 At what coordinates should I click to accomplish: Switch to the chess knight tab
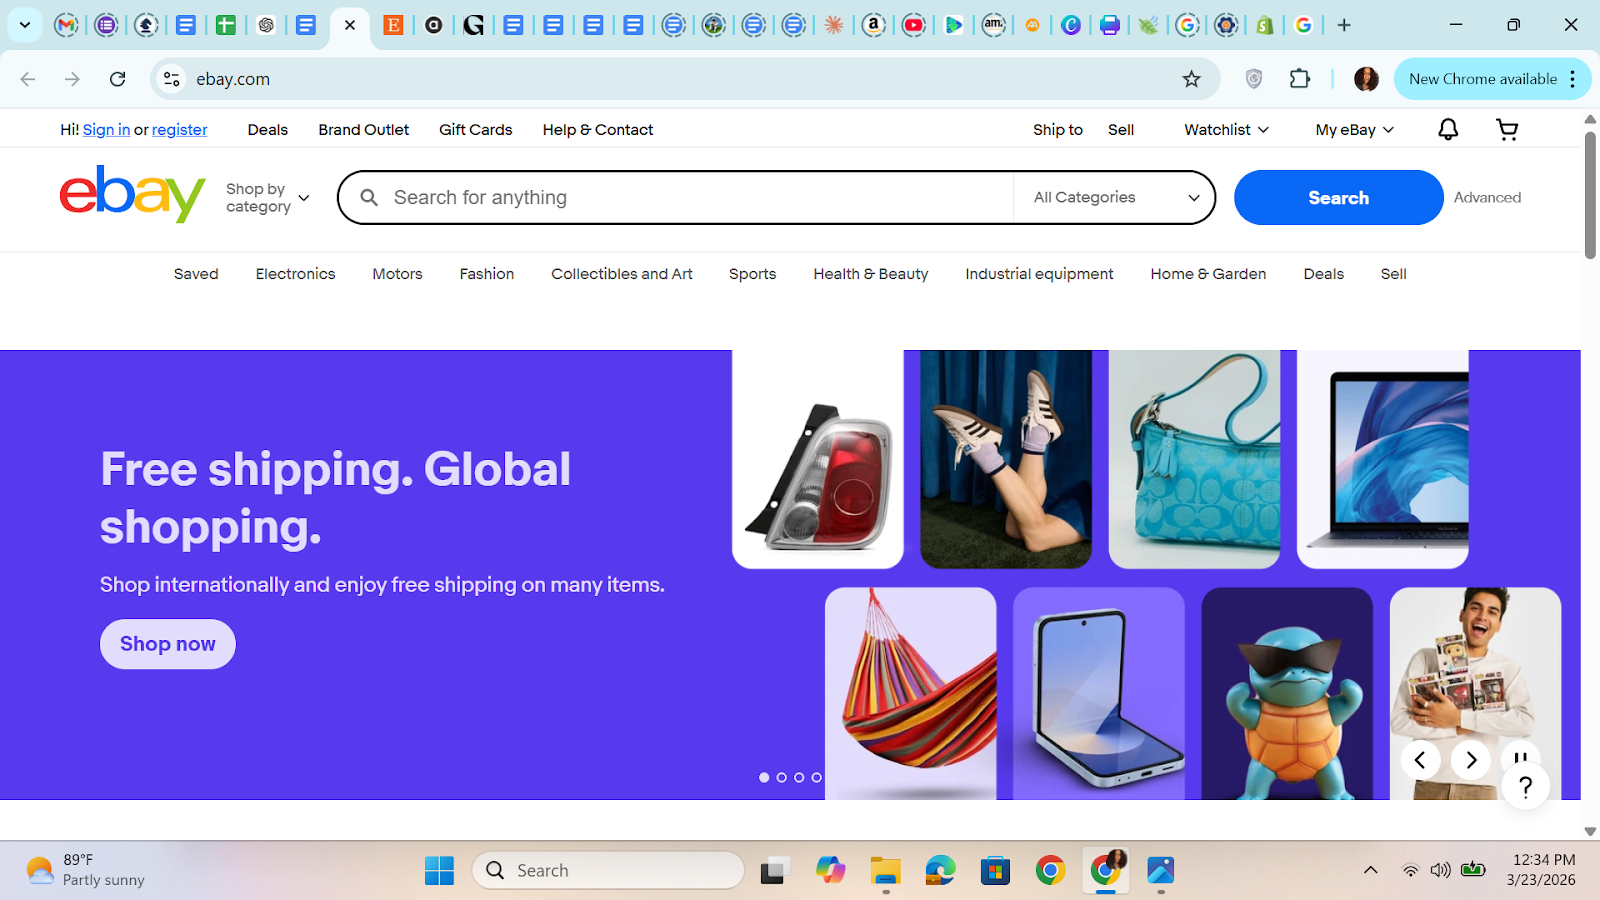pyautogui.click(x=146, y=25)
